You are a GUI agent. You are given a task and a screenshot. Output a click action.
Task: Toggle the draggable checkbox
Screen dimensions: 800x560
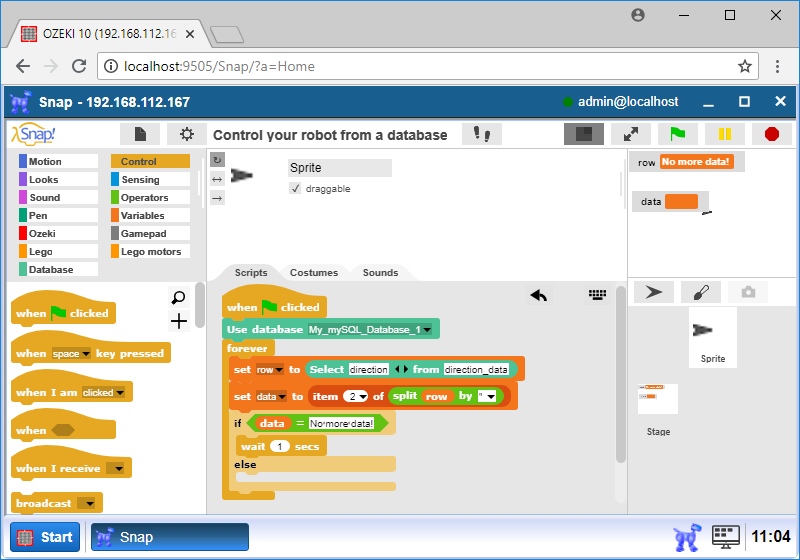point(295,188)
